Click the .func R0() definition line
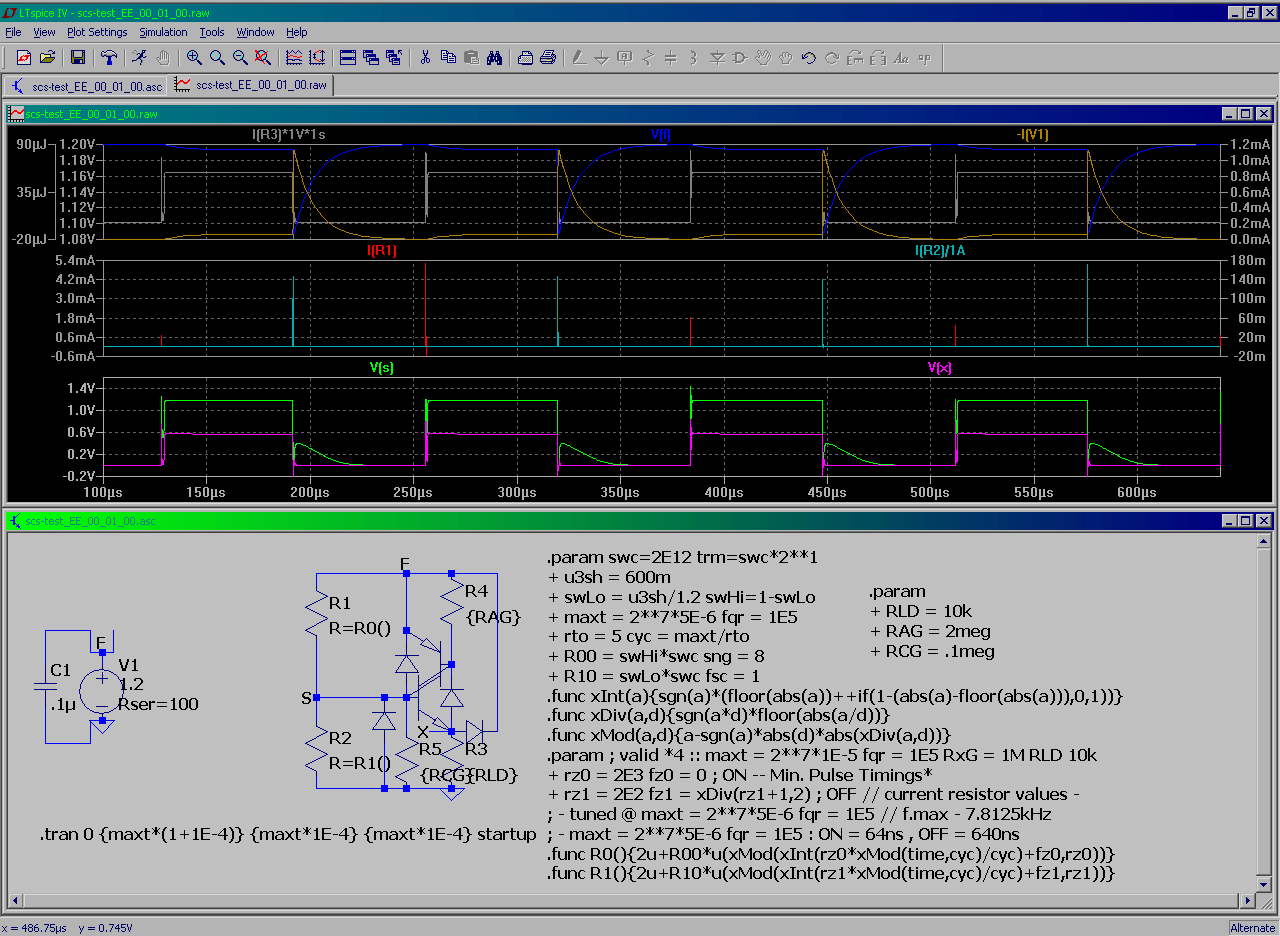Image resolution: width=1280 pixels, height=936 pixels. 831,854
